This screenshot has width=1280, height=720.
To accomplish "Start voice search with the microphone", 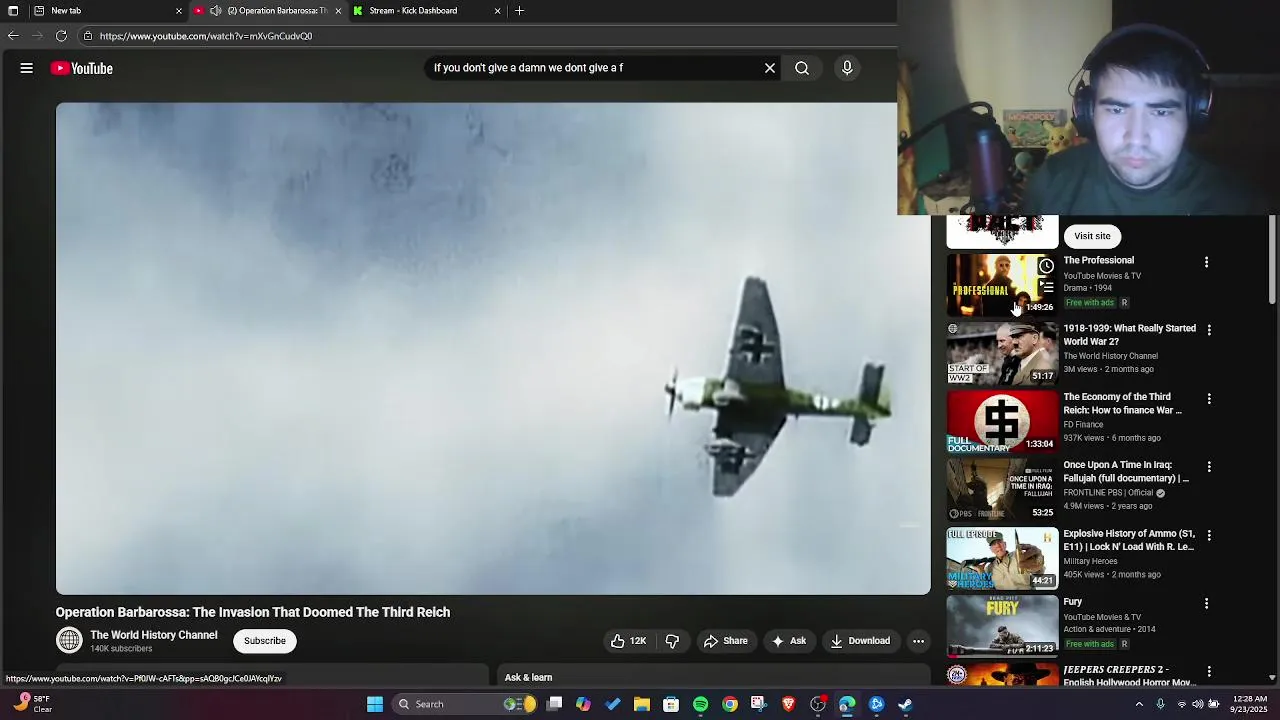I will (x=847, y=68).
